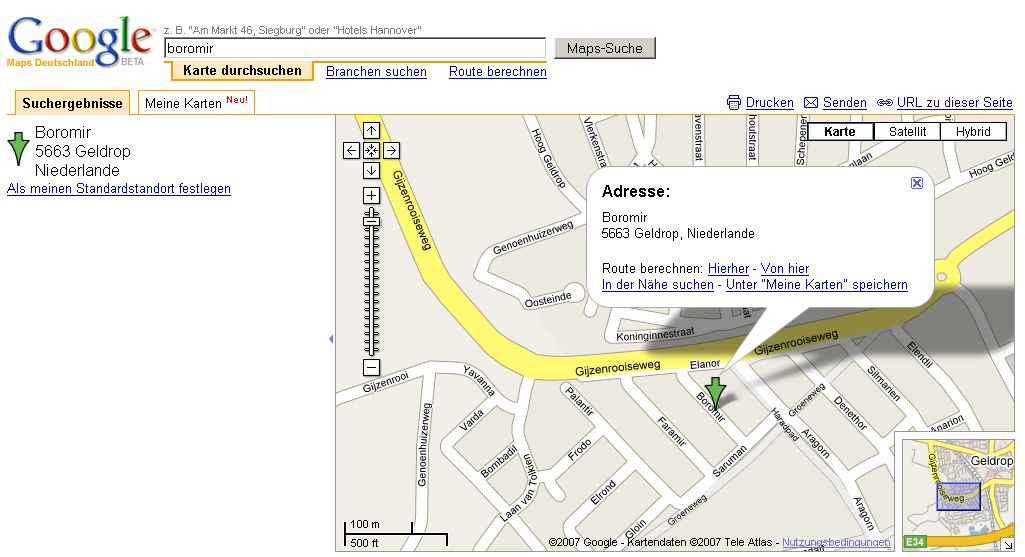Viewport: 1025px width, 557px height.
Task: Pan the map down with south arrow
Action: pos(371,170)
